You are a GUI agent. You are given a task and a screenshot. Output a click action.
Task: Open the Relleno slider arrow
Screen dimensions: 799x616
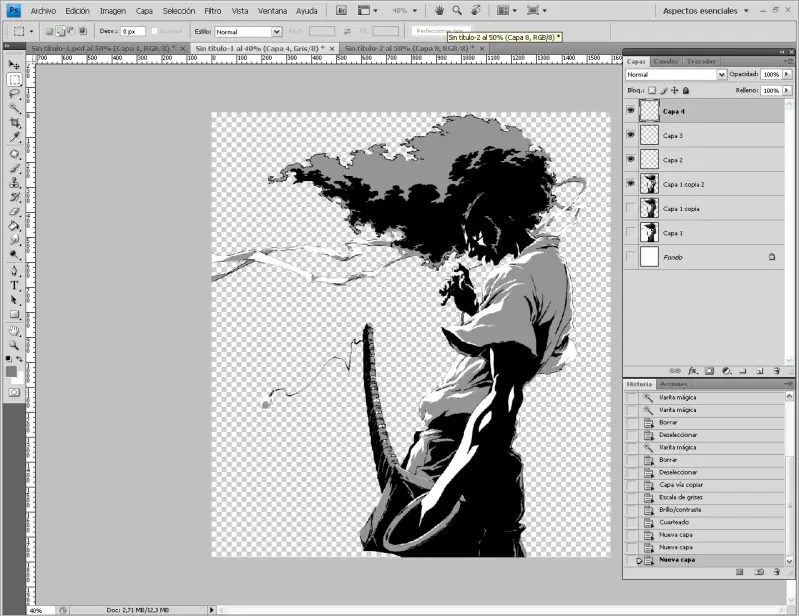click(787, 91)
